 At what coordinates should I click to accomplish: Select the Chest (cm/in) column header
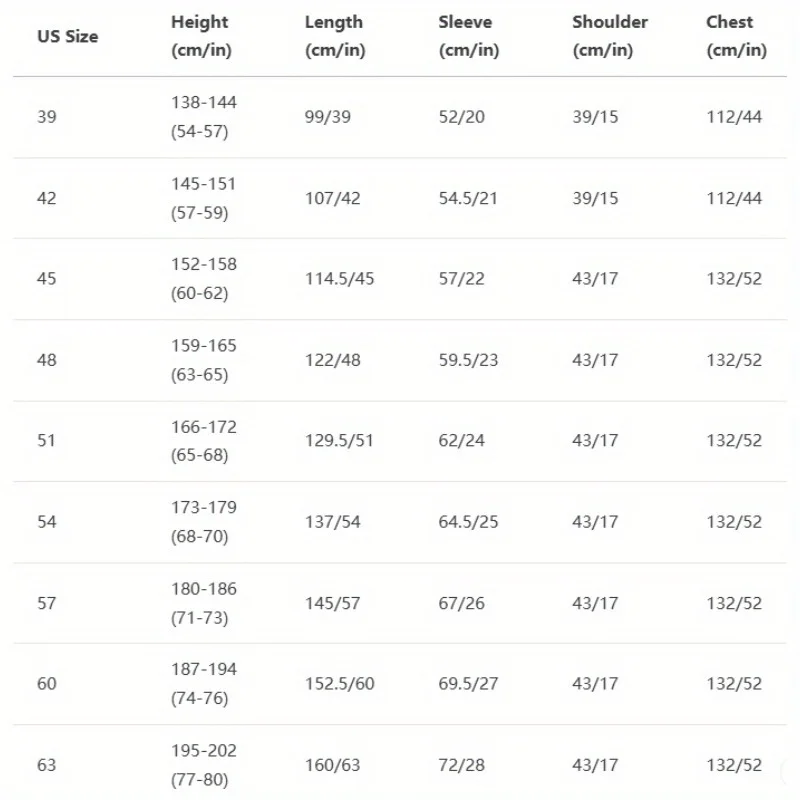[736, 36]
